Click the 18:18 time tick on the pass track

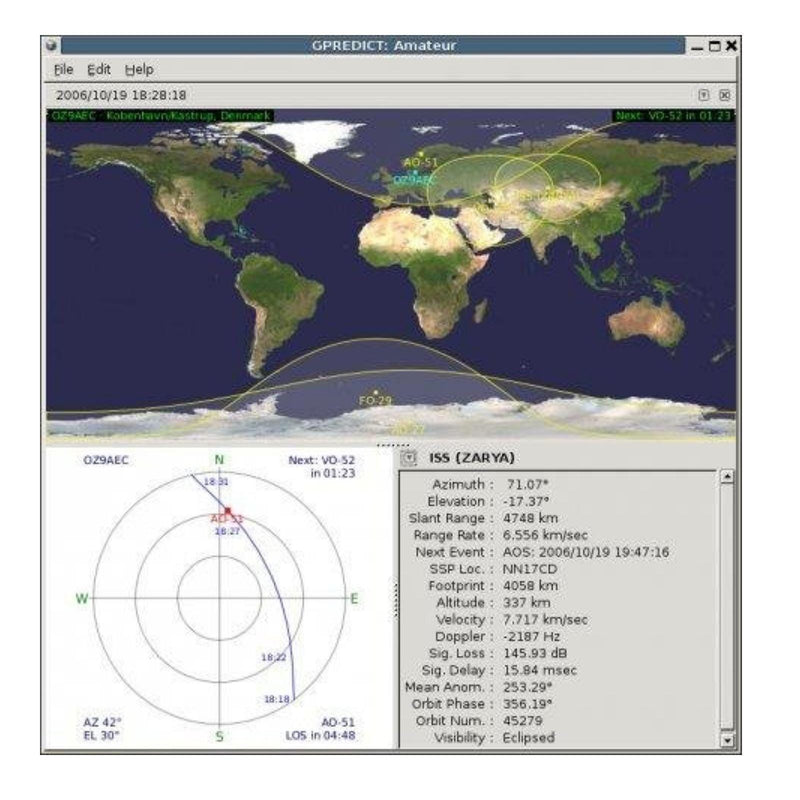[277, 699]
